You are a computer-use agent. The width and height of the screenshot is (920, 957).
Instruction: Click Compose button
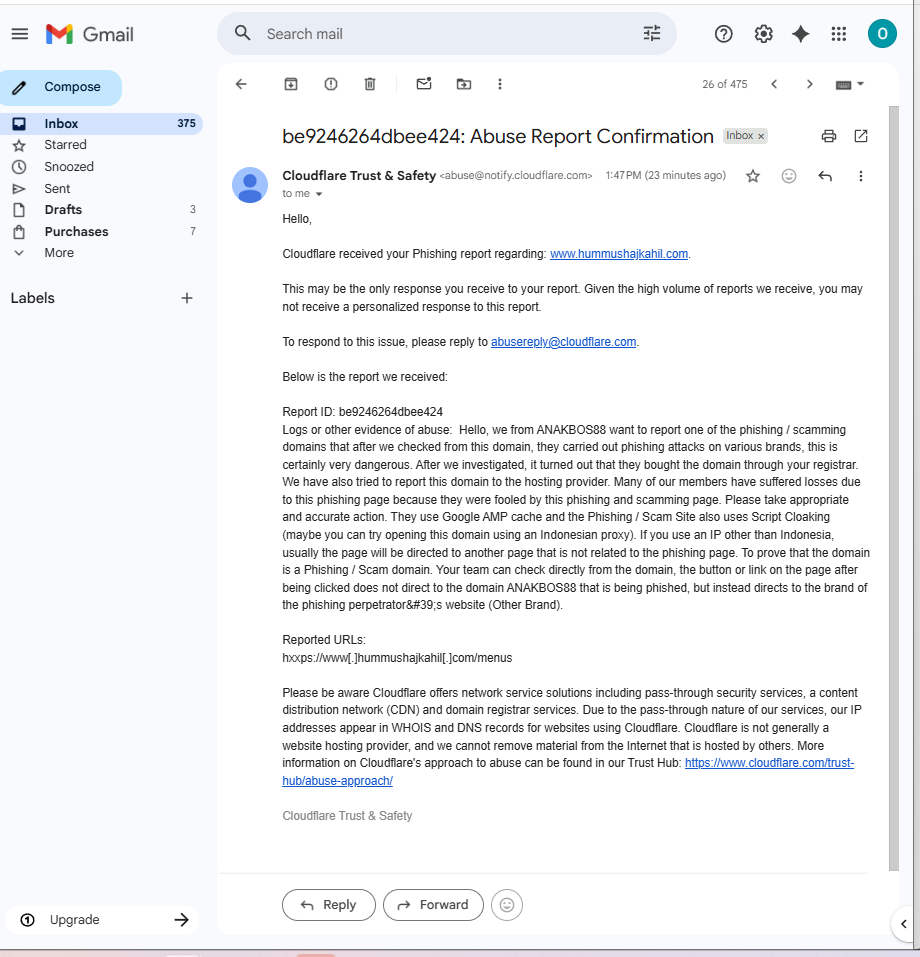click(x=60, y=87)
